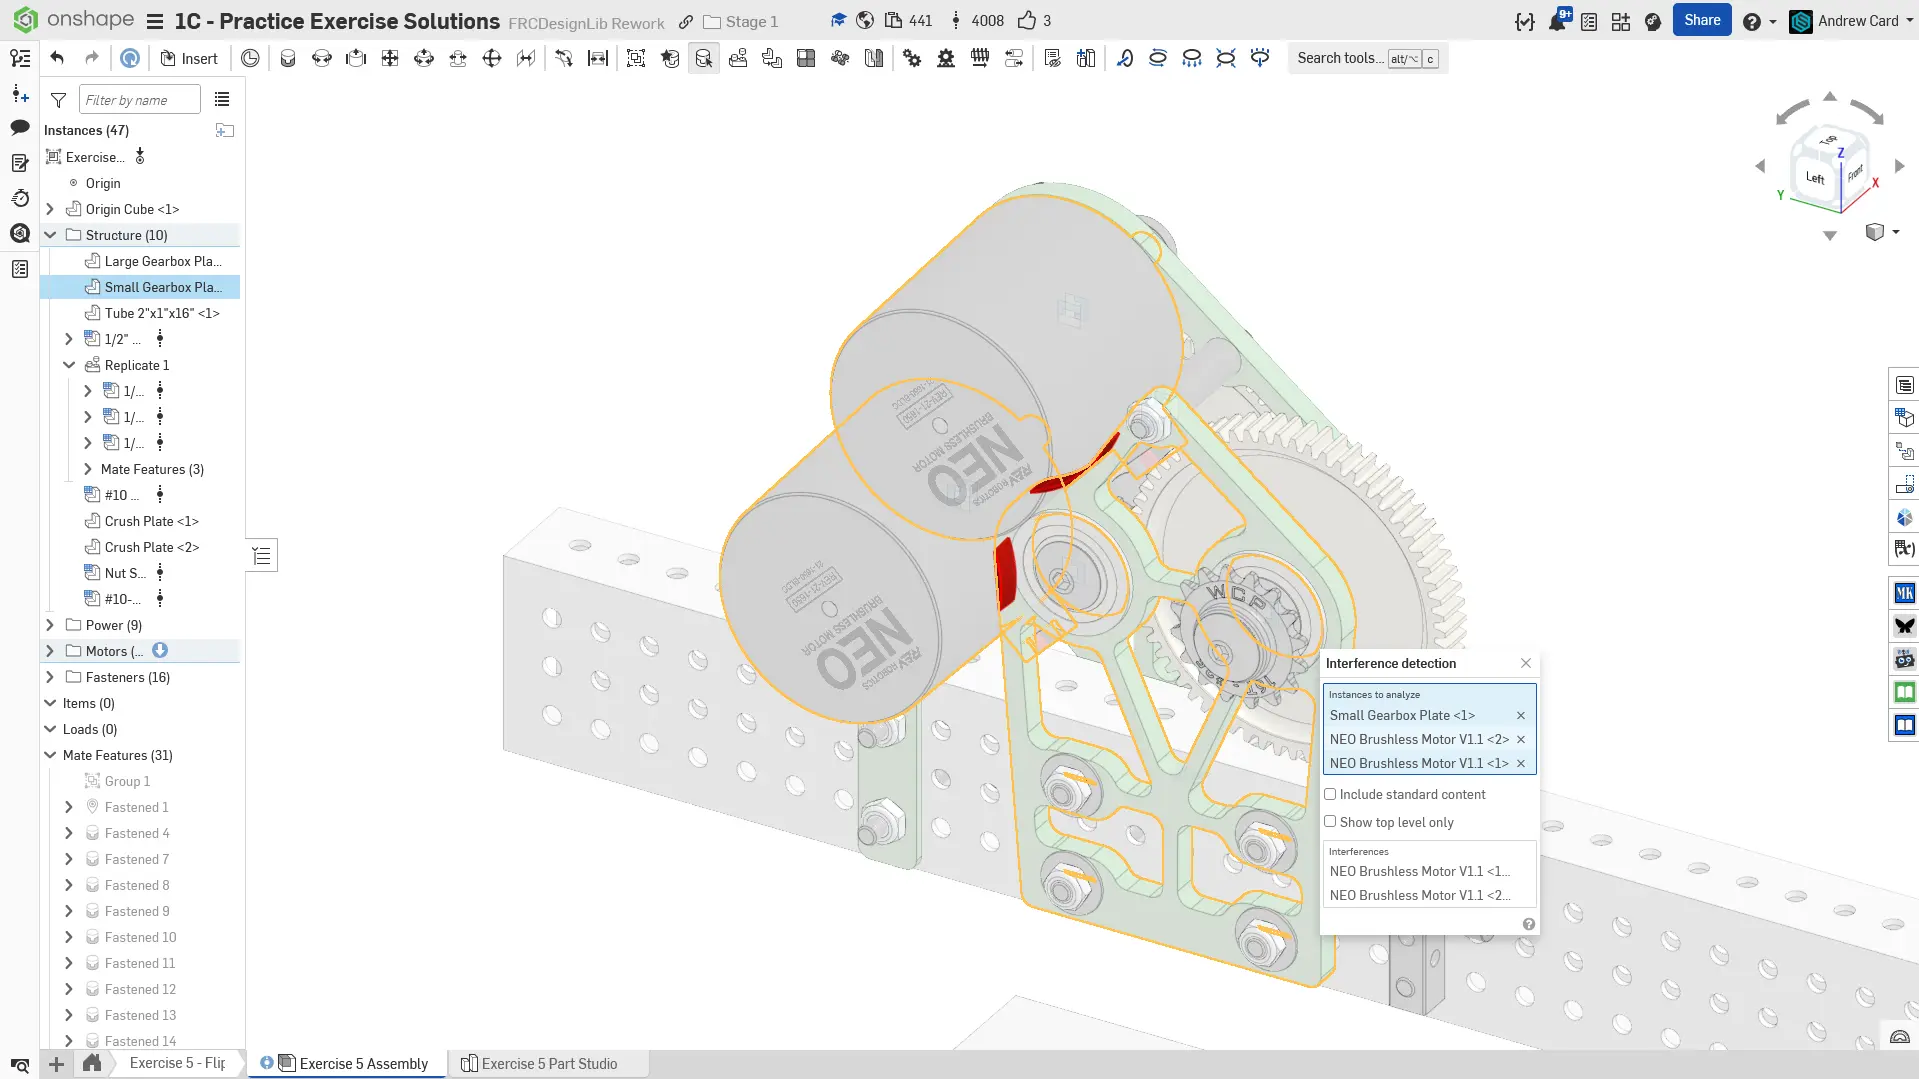The width and height of the screenshot is (1919, 1079).
Task: Click the filter funnel icon in instance list
Action: click(59, 100)
